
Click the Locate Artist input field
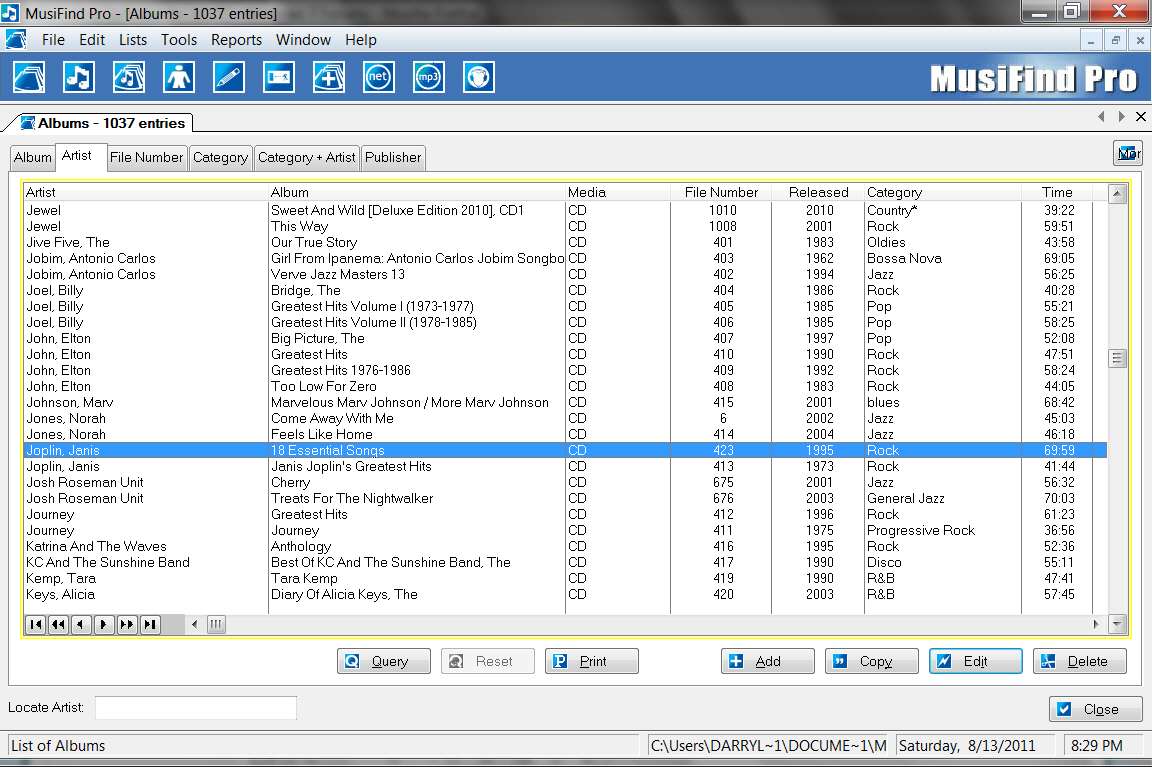pos(195,708)
